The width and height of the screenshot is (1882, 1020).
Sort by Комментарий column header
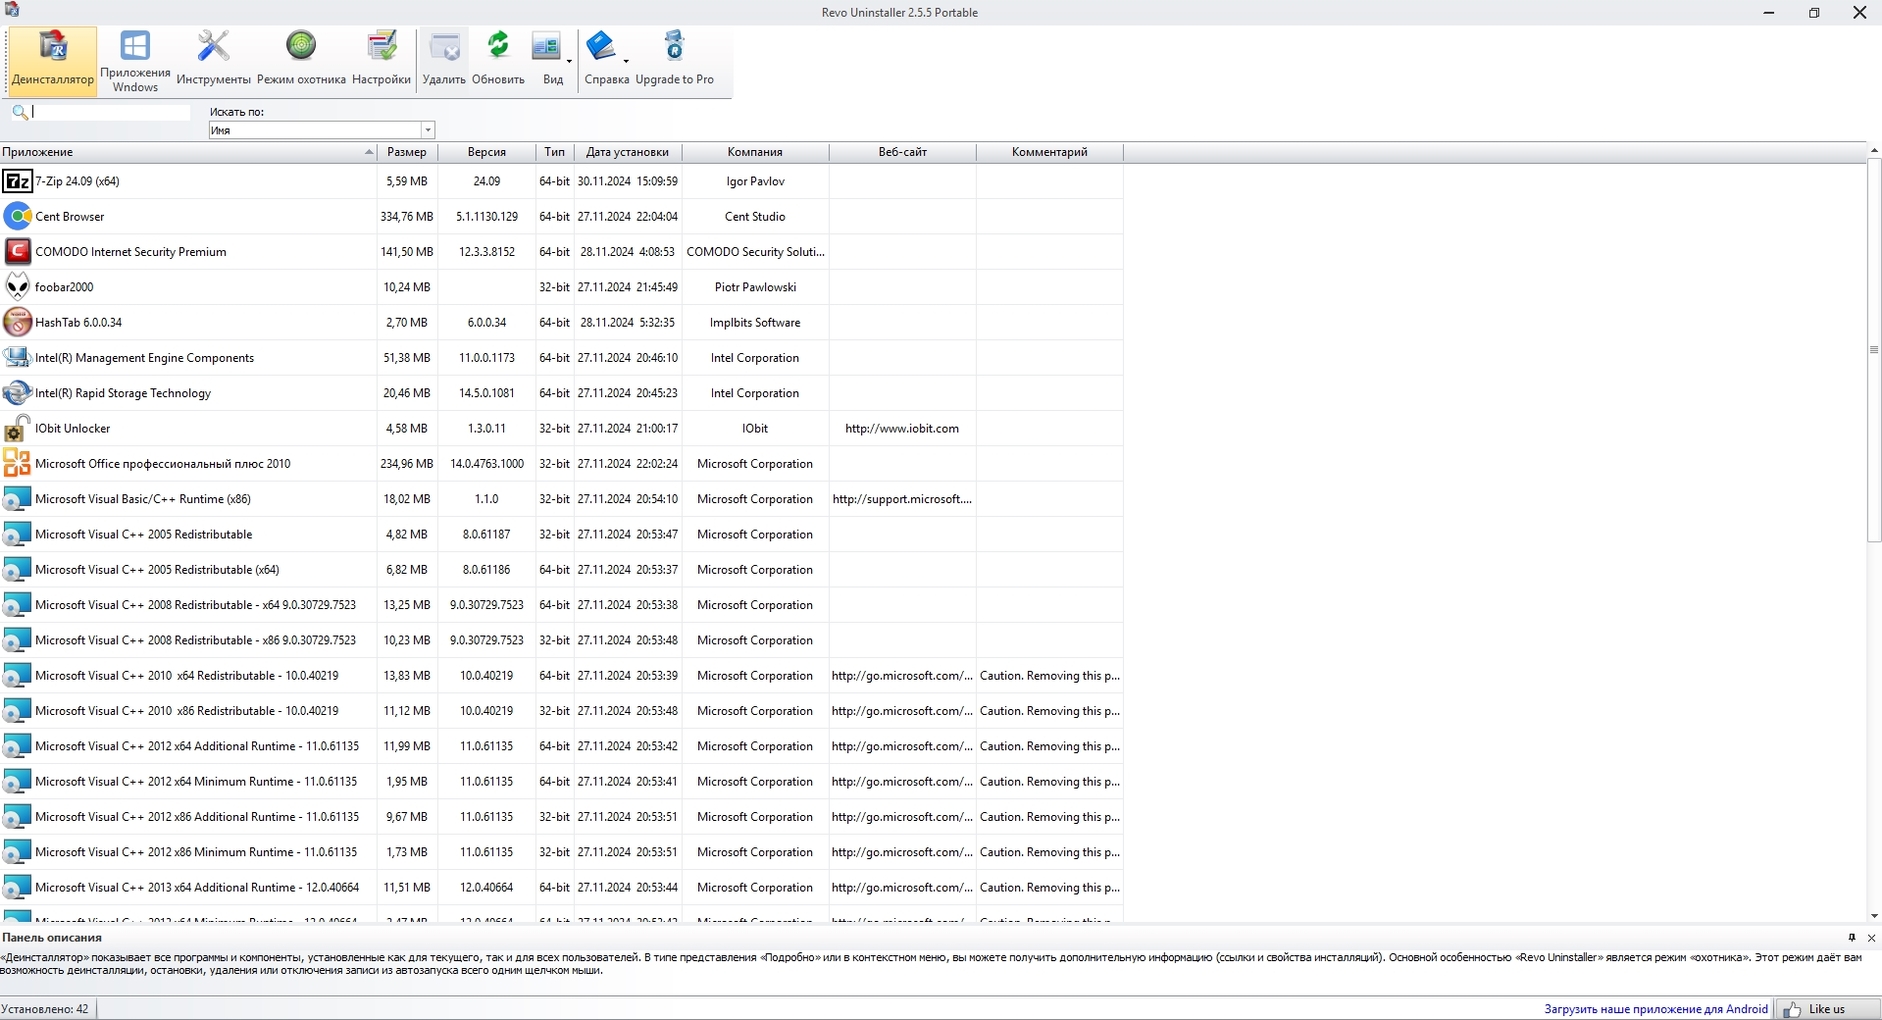[x=1050, y=152]
